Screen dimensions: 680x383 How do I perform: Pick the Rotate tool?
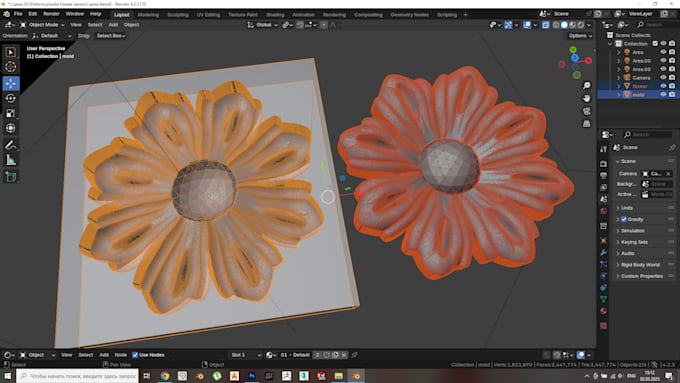point(11,98)
